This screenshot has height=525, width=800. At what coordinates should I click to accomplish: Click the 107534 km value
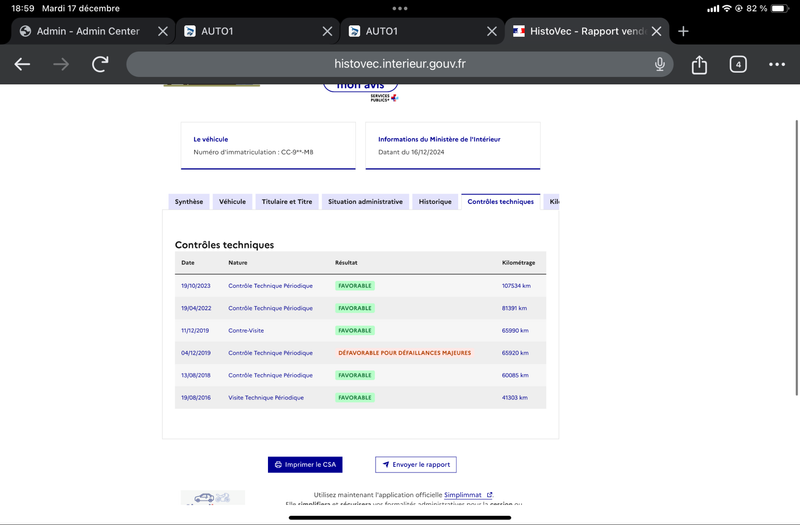(x=516, y=286)
